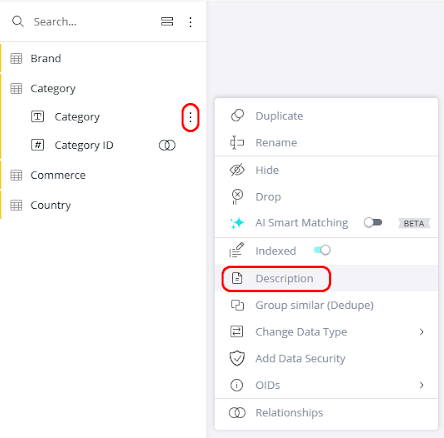Click the Add Data Security shield icon
The image size is (444, 438).
point(237,358)
